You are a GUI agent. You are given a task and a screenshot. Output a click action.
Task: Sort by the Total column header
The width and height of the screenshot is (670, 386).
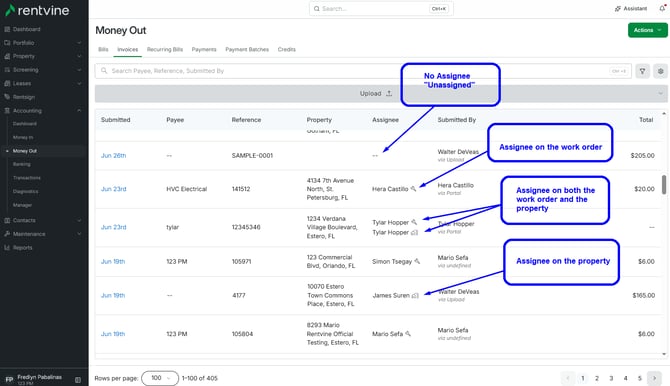[x=646, y=120]
